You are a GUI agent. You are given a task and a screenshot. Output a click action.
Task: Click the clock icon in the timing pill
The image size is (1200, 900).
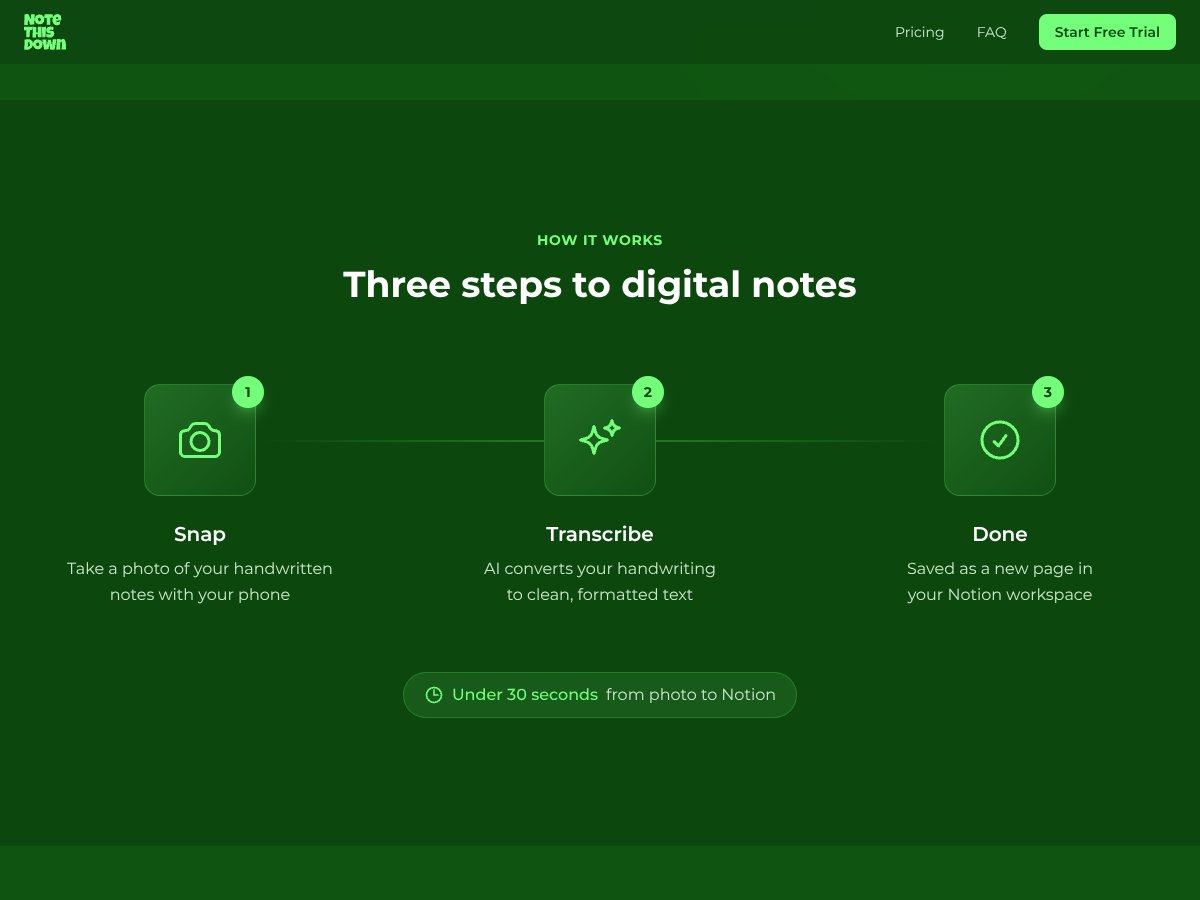point(434,694)
